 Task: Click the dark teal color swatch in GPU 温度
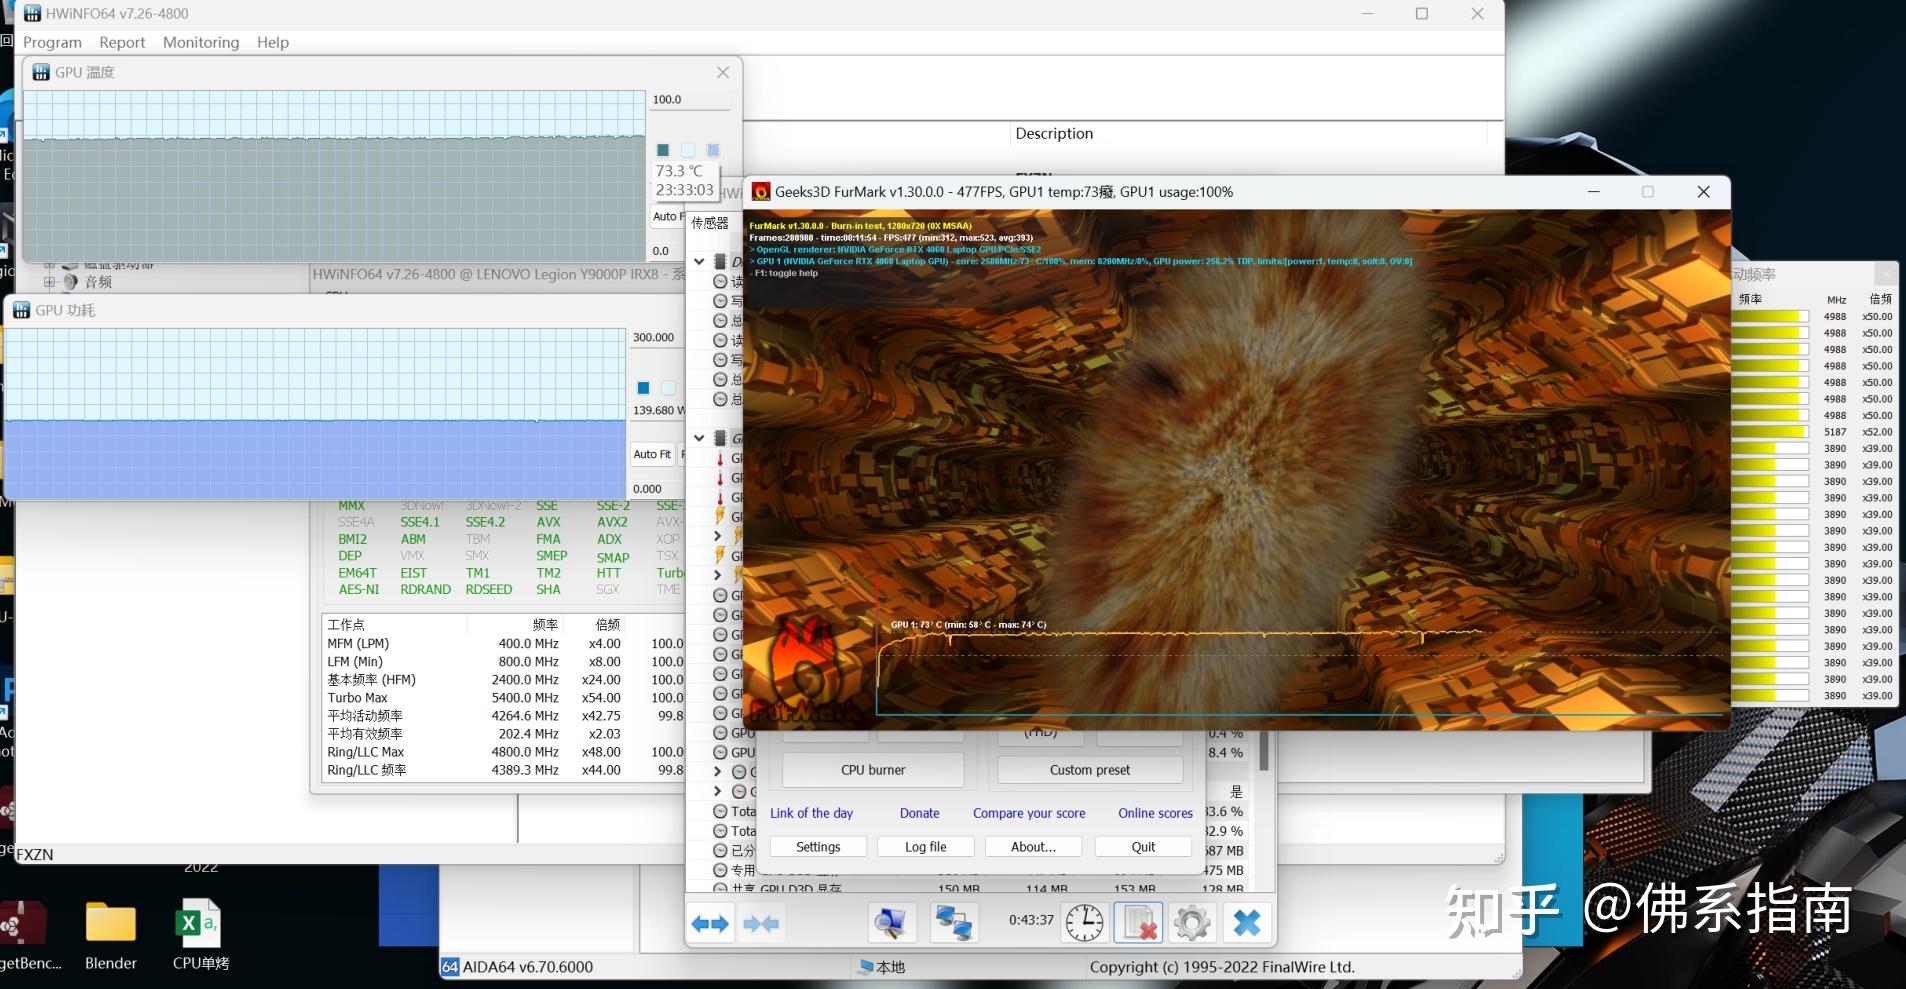pyautogui.click(x=662, y=150)
